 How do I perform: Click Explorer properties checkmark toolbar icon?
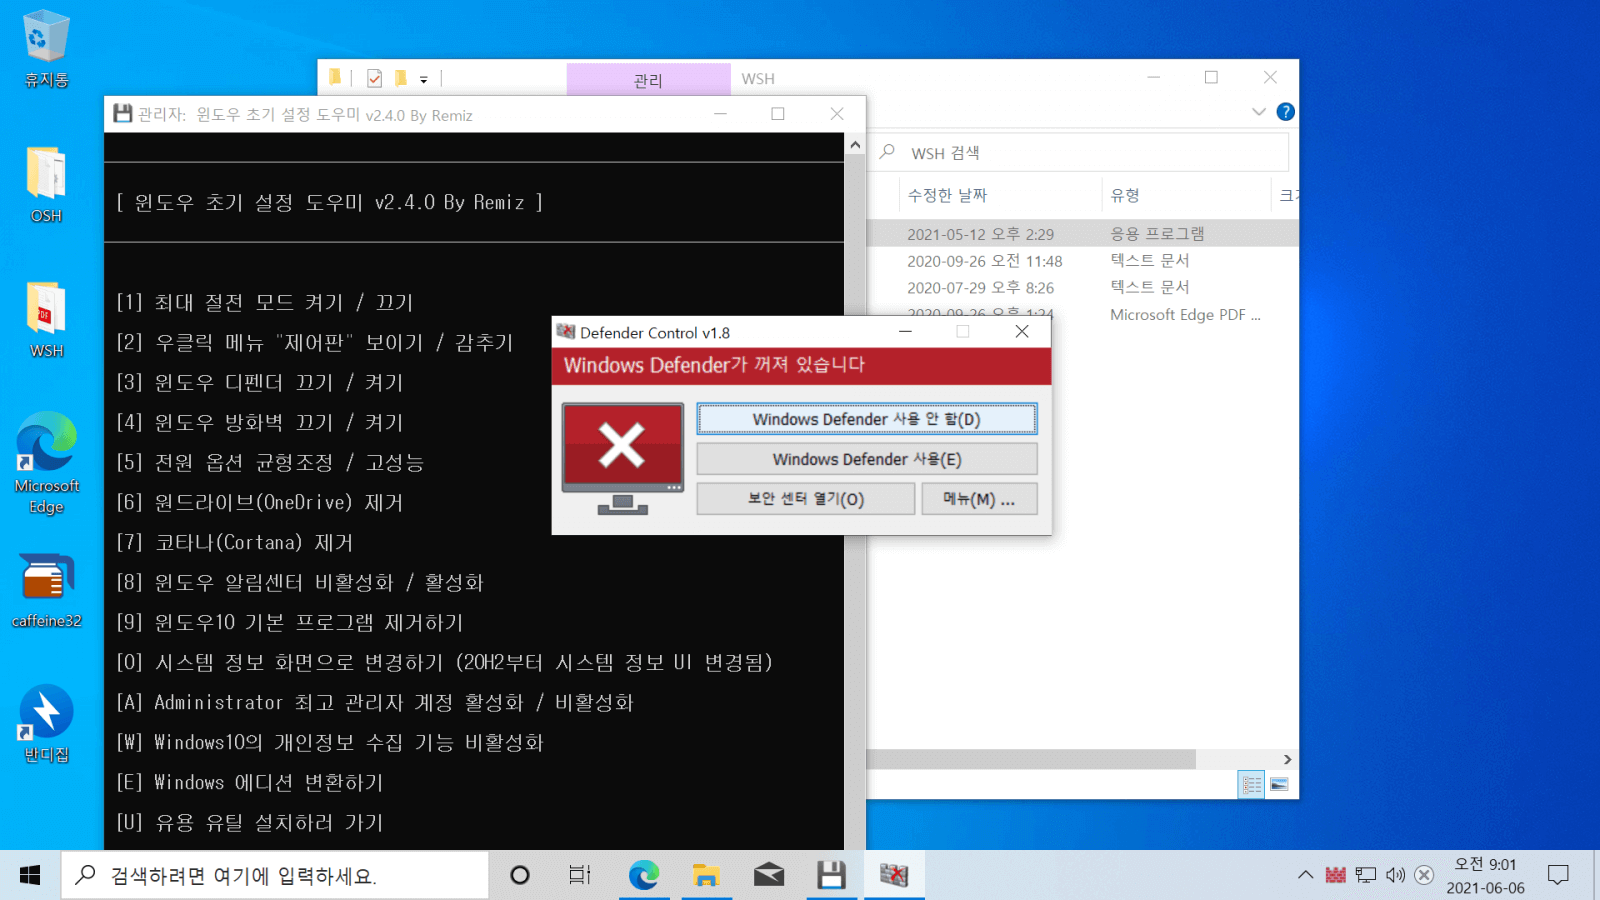[x=374, y=78]
